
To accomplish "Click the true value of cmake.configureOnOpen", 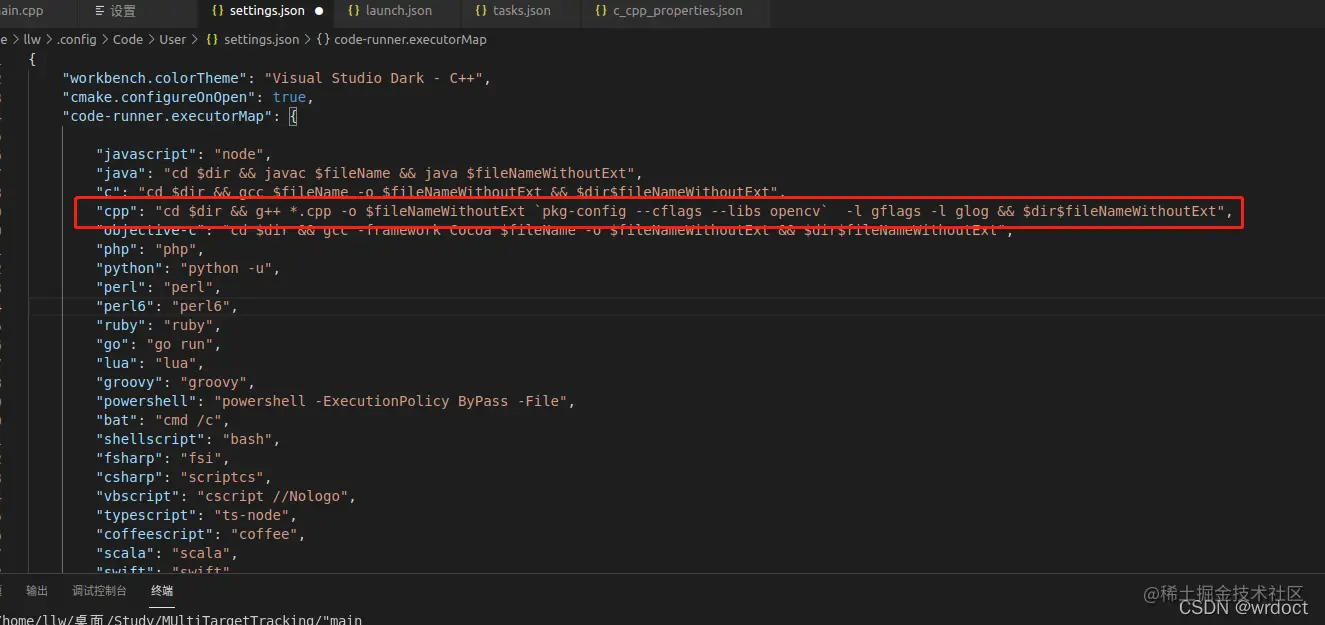I will (290, 97).
